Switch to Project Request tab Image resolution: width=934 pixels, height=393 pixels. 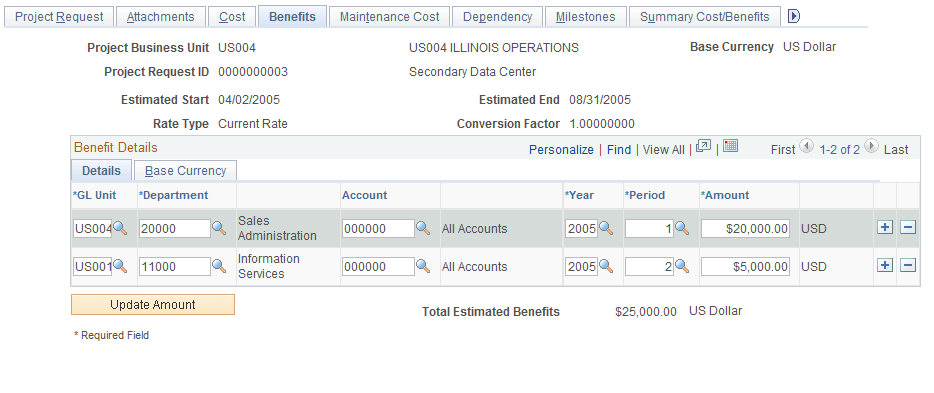(59, 17)
